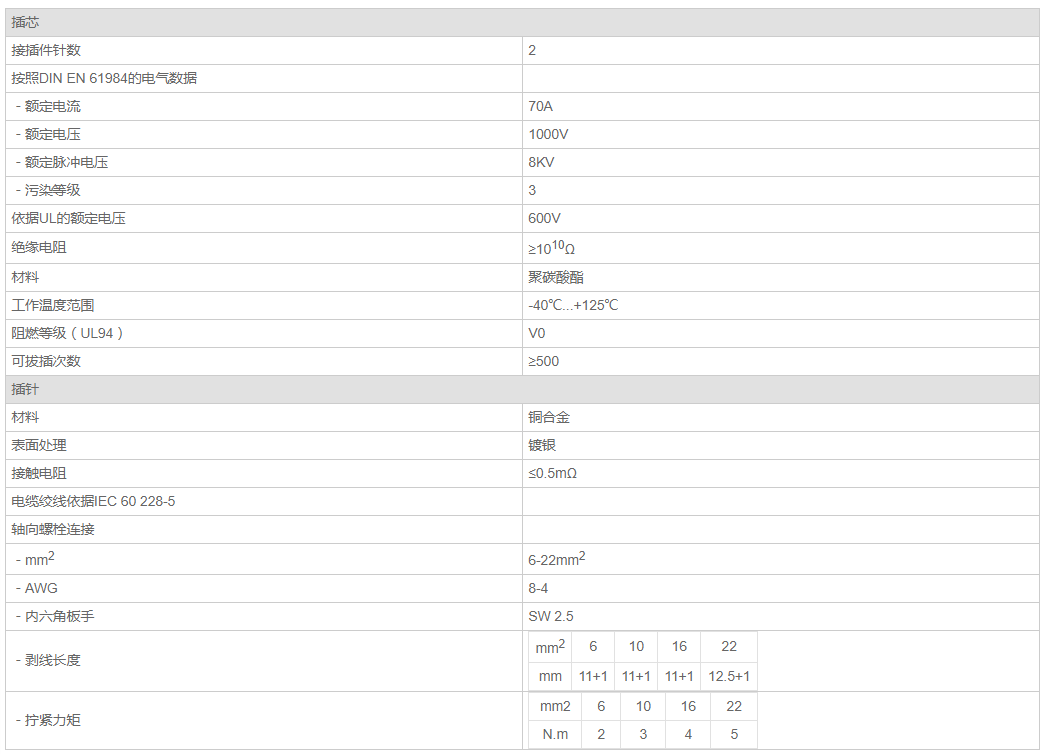Viewport: 1045px width, 754px height.
Task: Click the 8KV impulse voltage value
Action: click(541, 163)
